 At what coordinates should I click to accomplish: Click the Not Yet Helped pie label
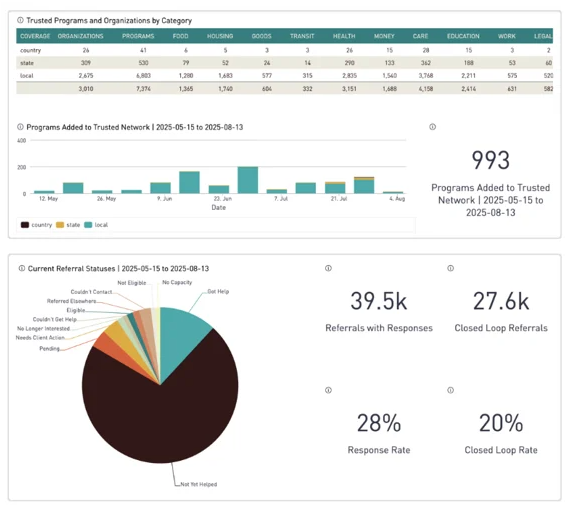199,484
